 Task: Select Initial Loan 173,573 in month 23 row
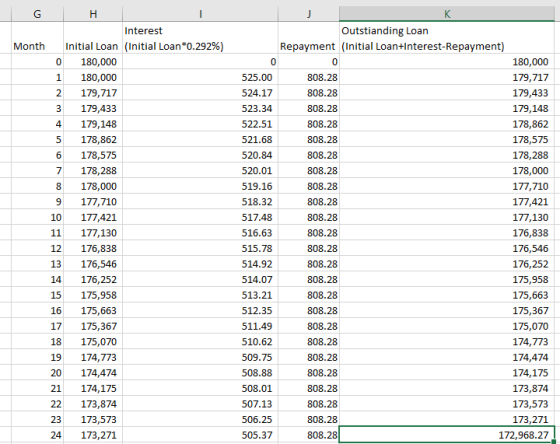[x=93, y=419]
